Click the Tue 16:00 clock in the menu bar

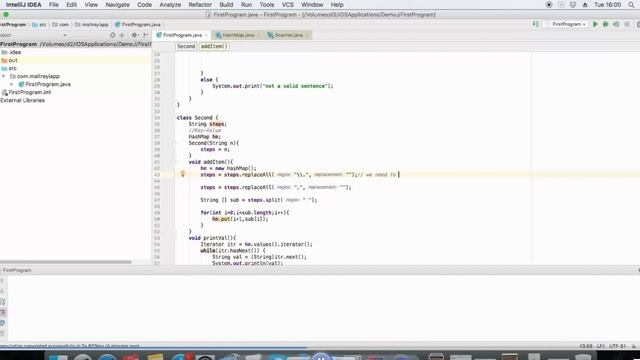(608, 5)
